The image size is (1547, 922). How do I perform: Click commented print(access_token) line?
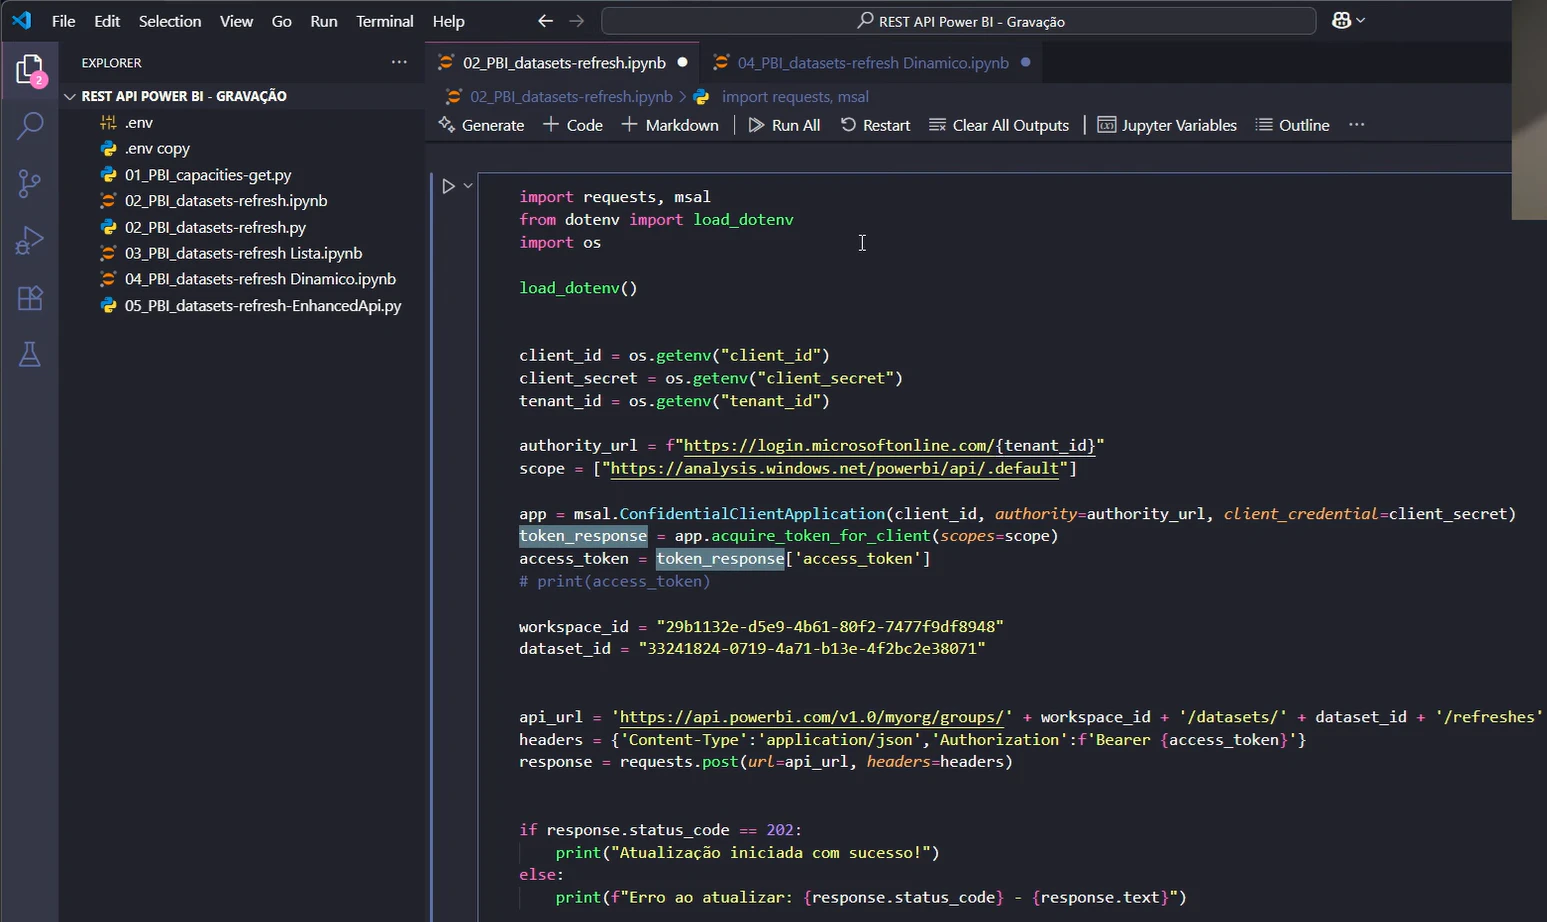[x=615, y=581]
